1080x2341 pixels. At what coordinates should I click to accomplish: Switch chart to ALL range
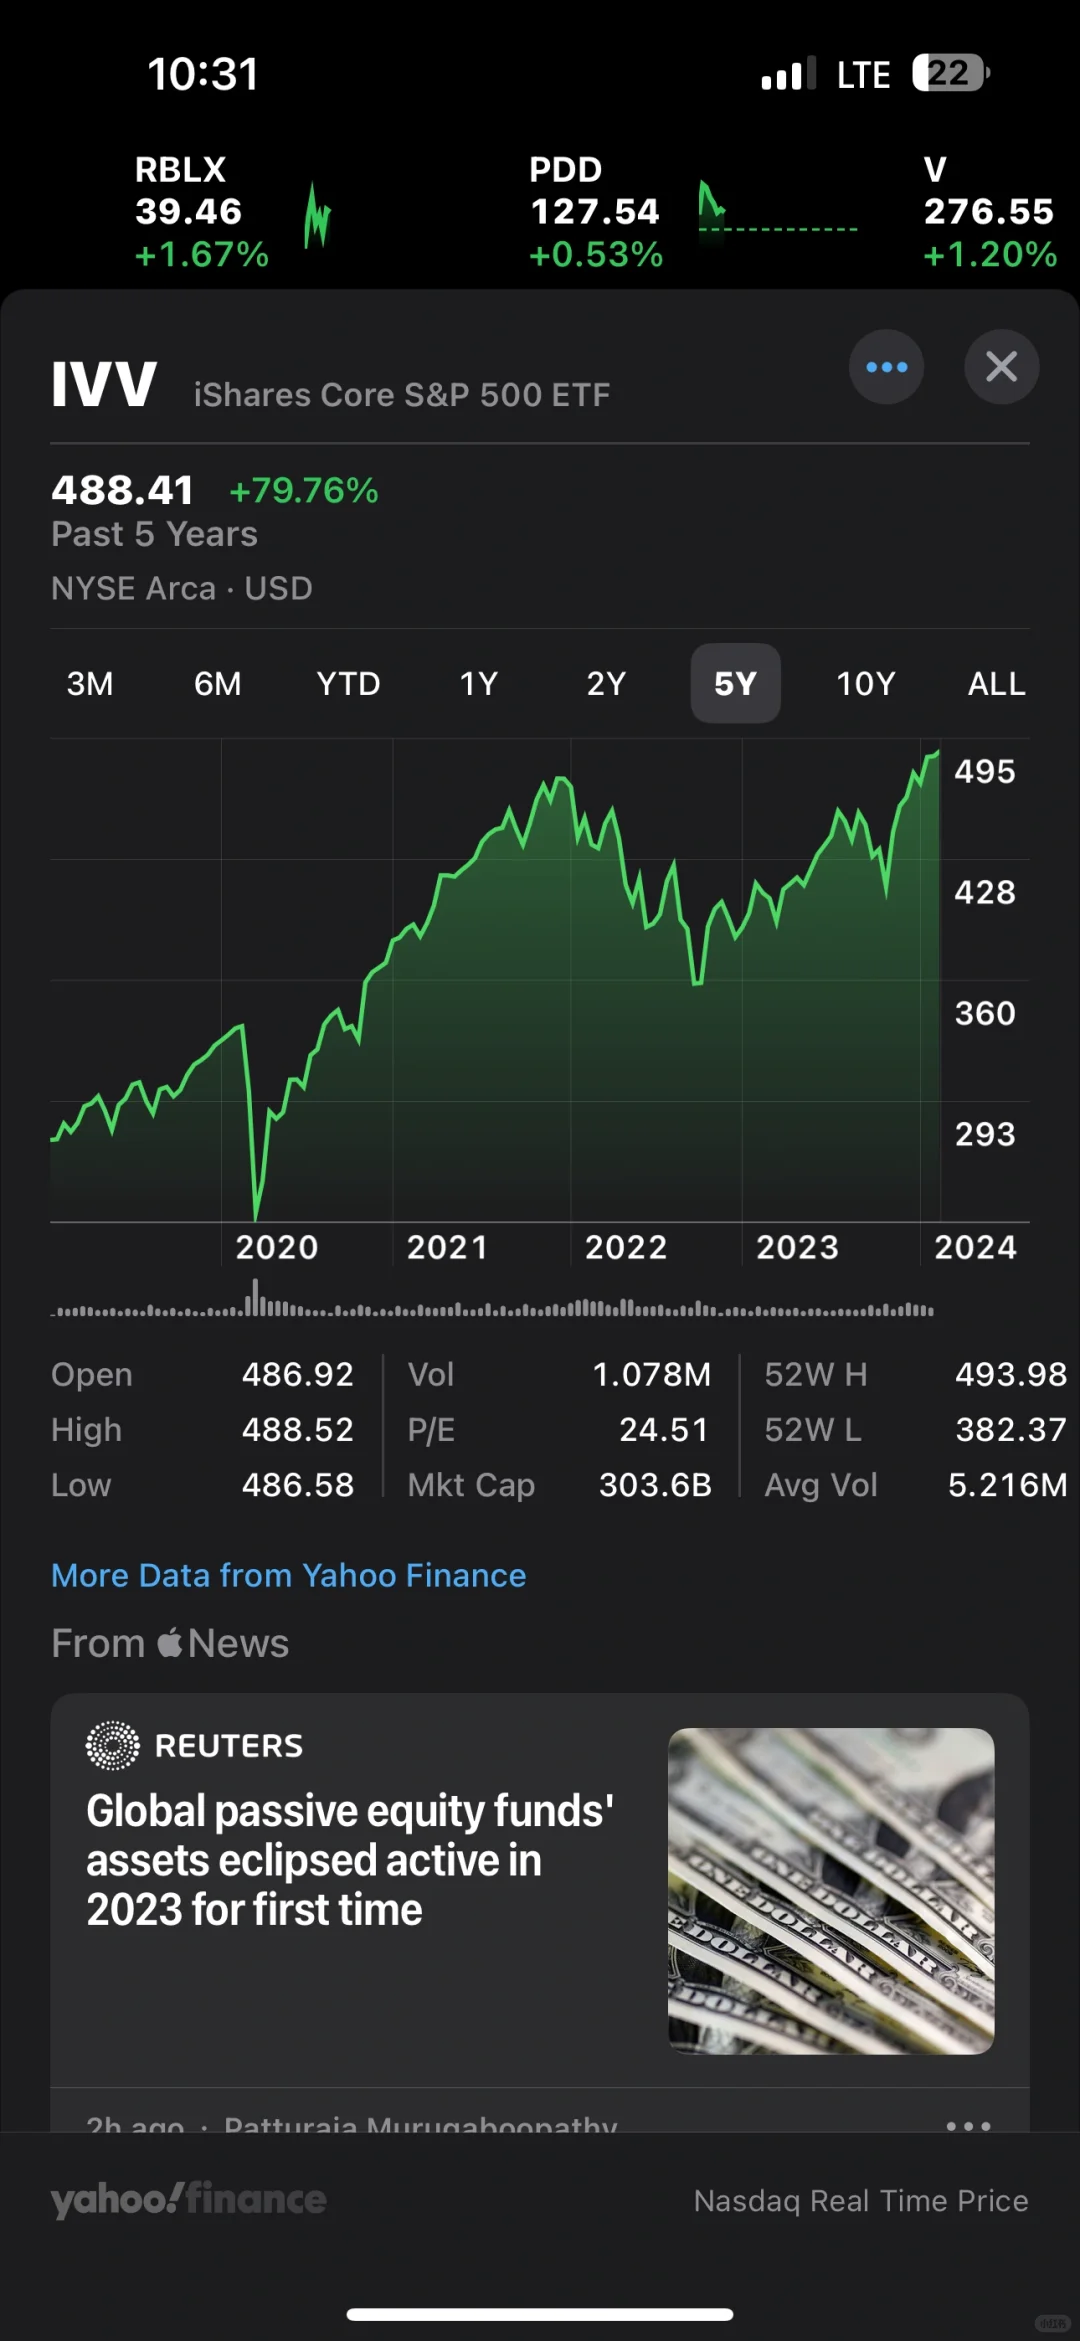click(996, 684)
